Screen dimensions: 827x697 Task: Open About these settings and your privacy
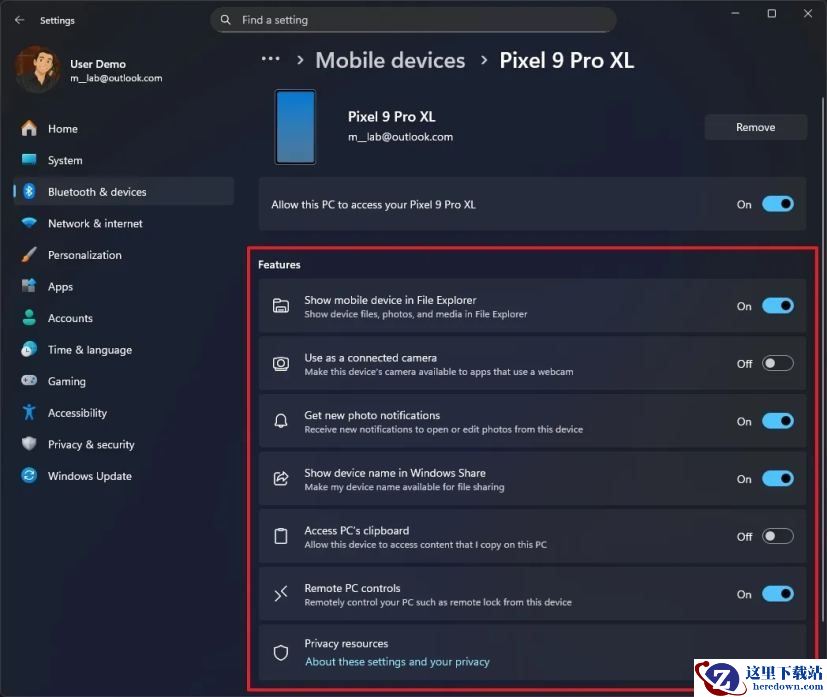[397, 662]
